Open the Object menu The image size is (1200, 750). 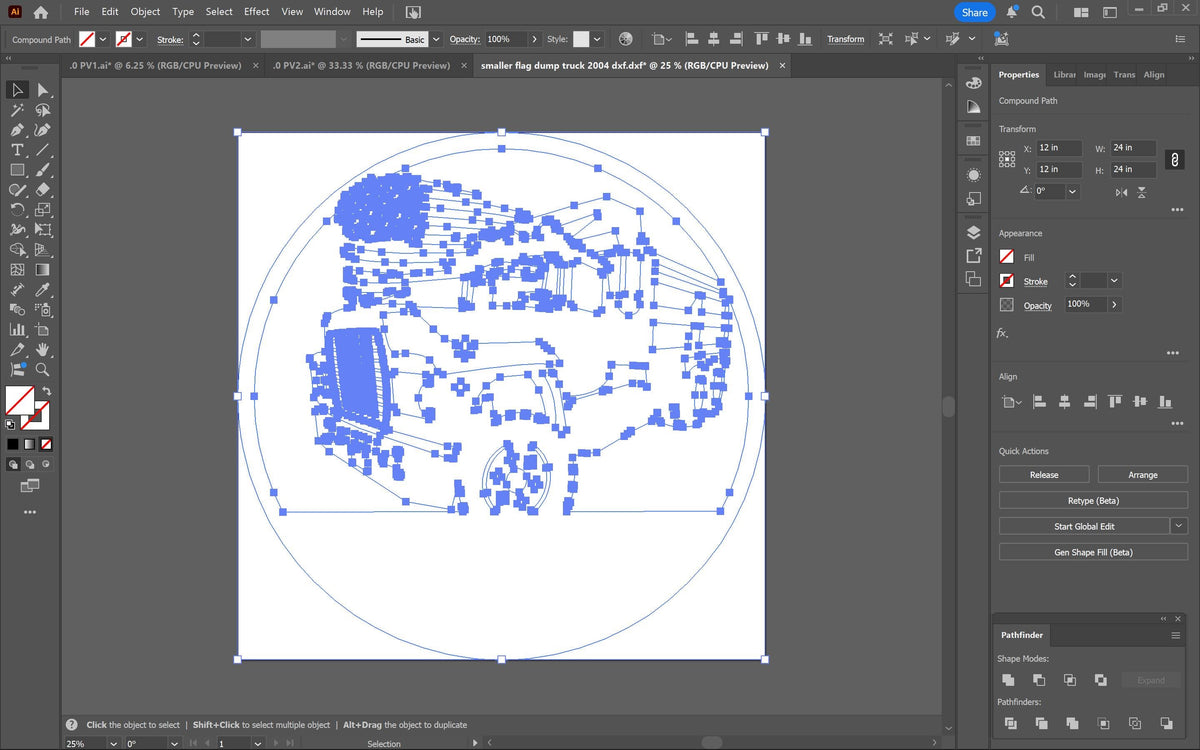[145, 12]
